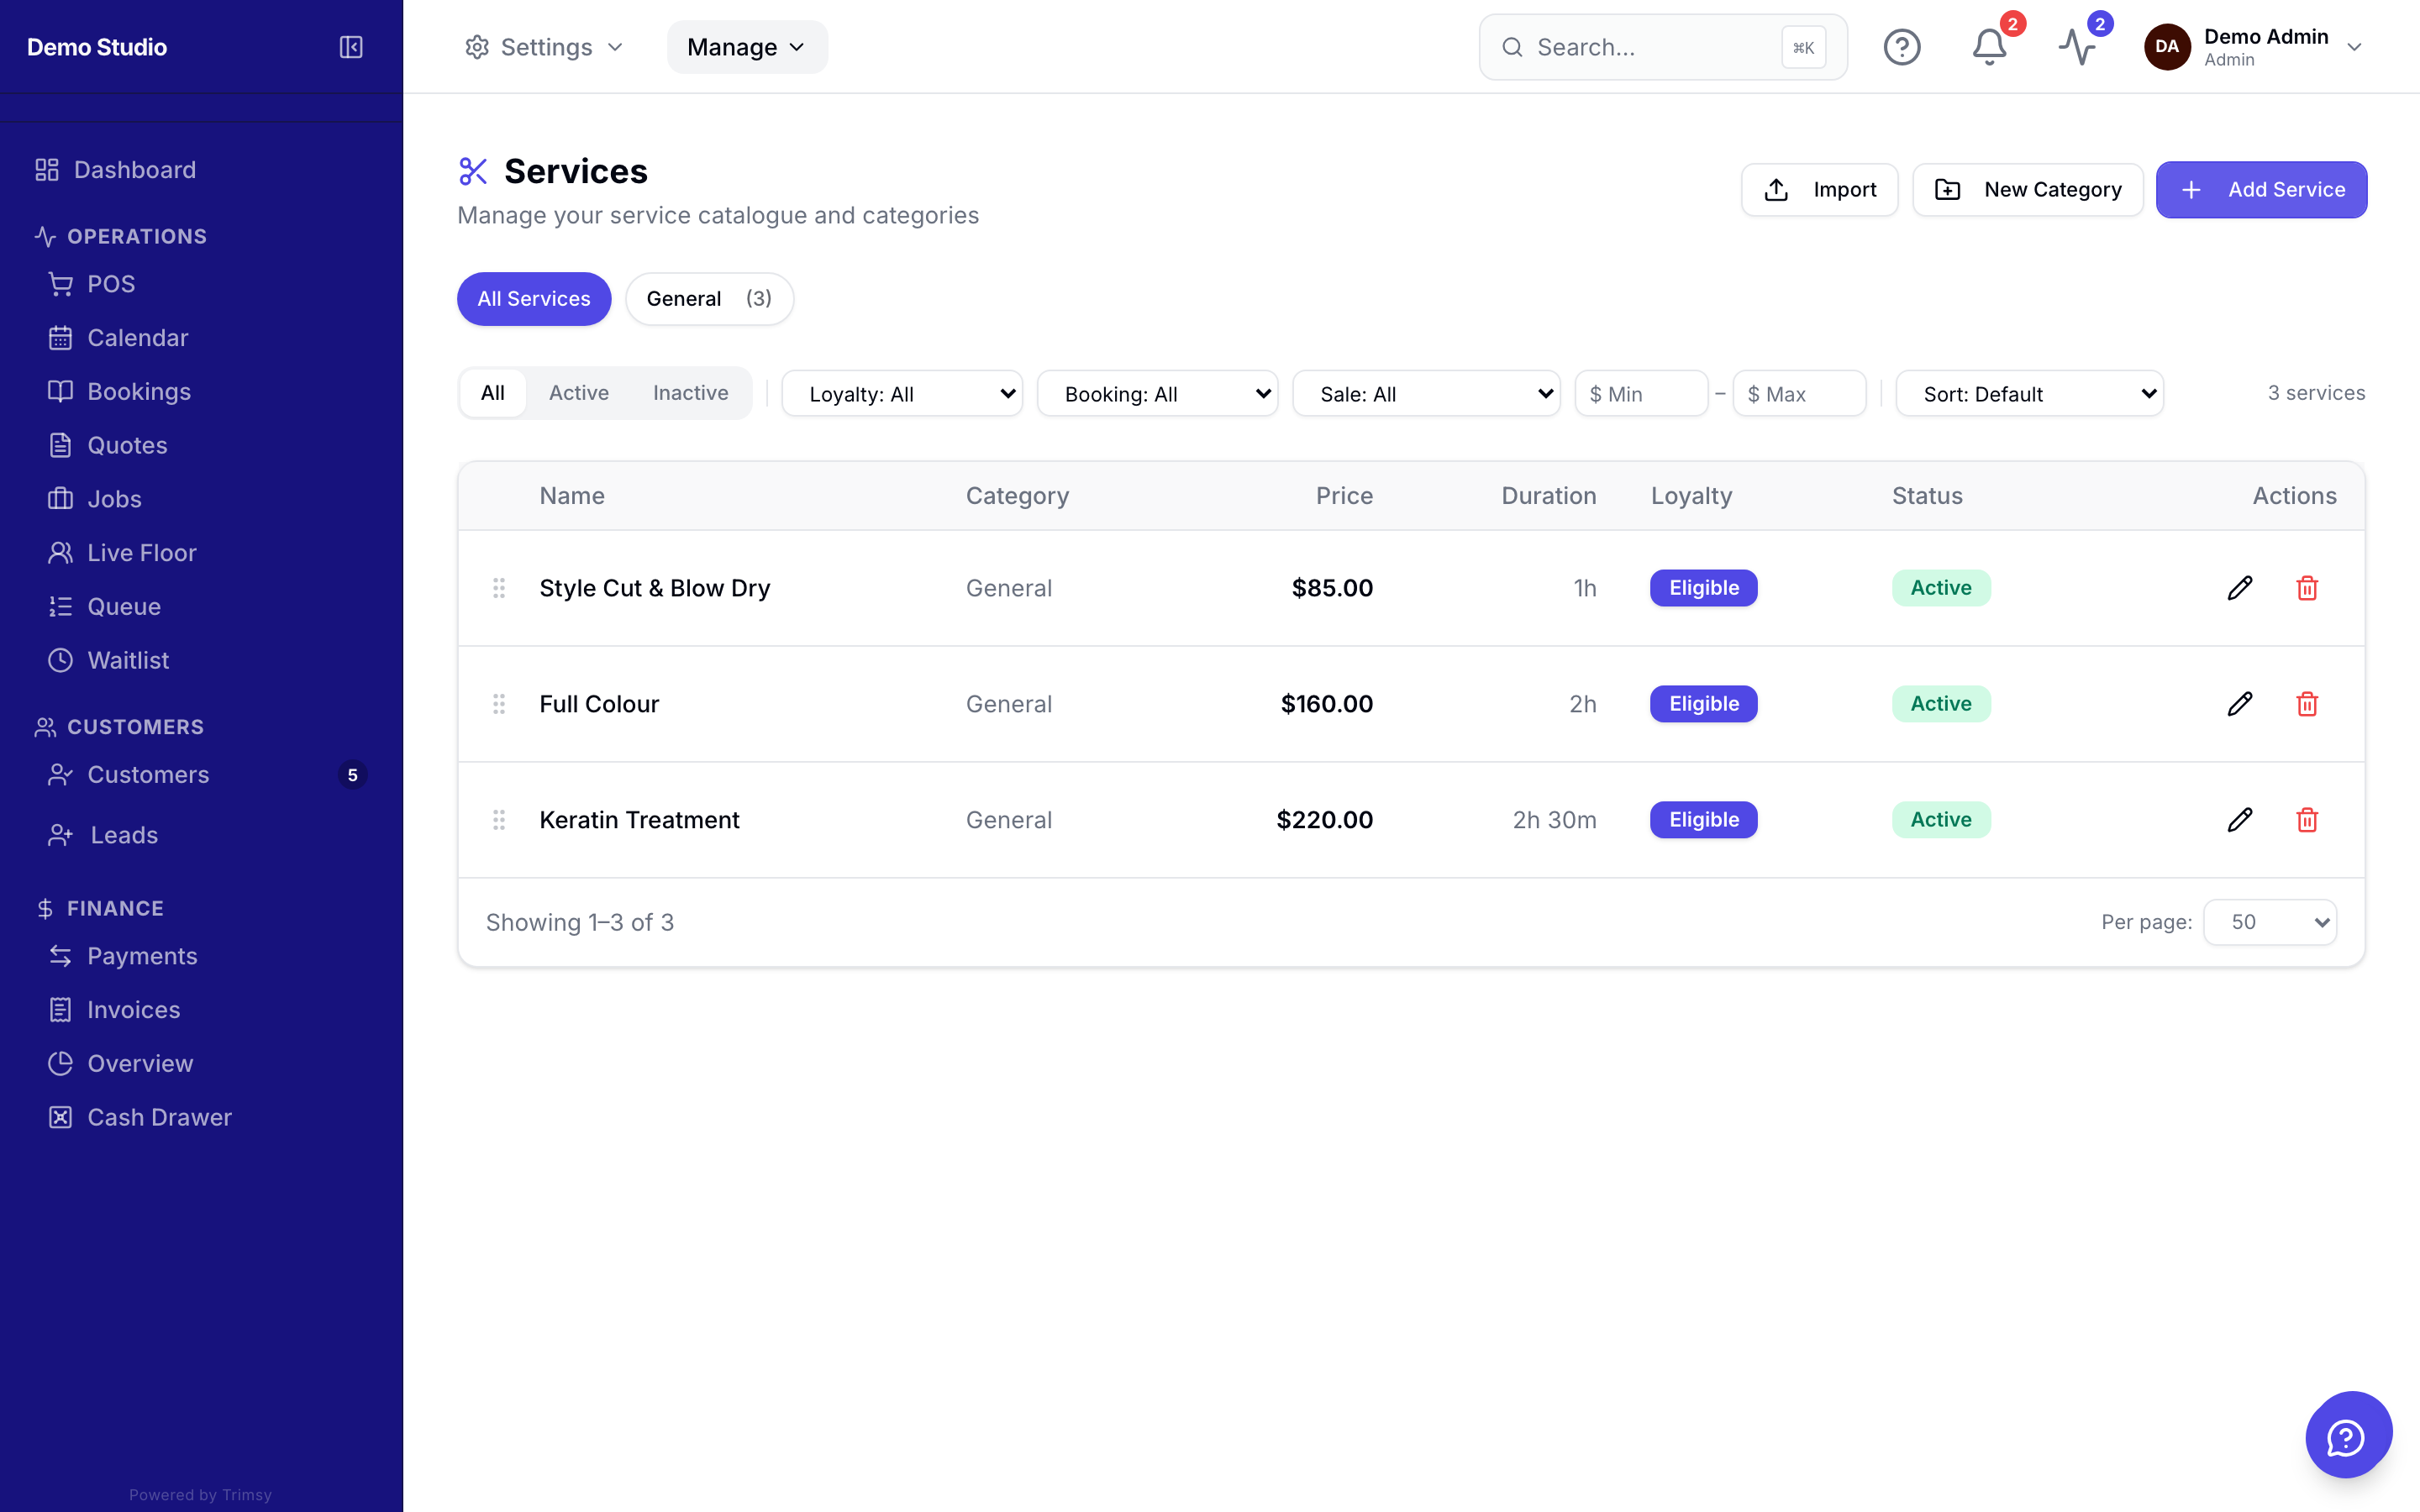Switch to the General category tab
The width and height of the screenshot is (2420, 1512).
click(709, 299)
